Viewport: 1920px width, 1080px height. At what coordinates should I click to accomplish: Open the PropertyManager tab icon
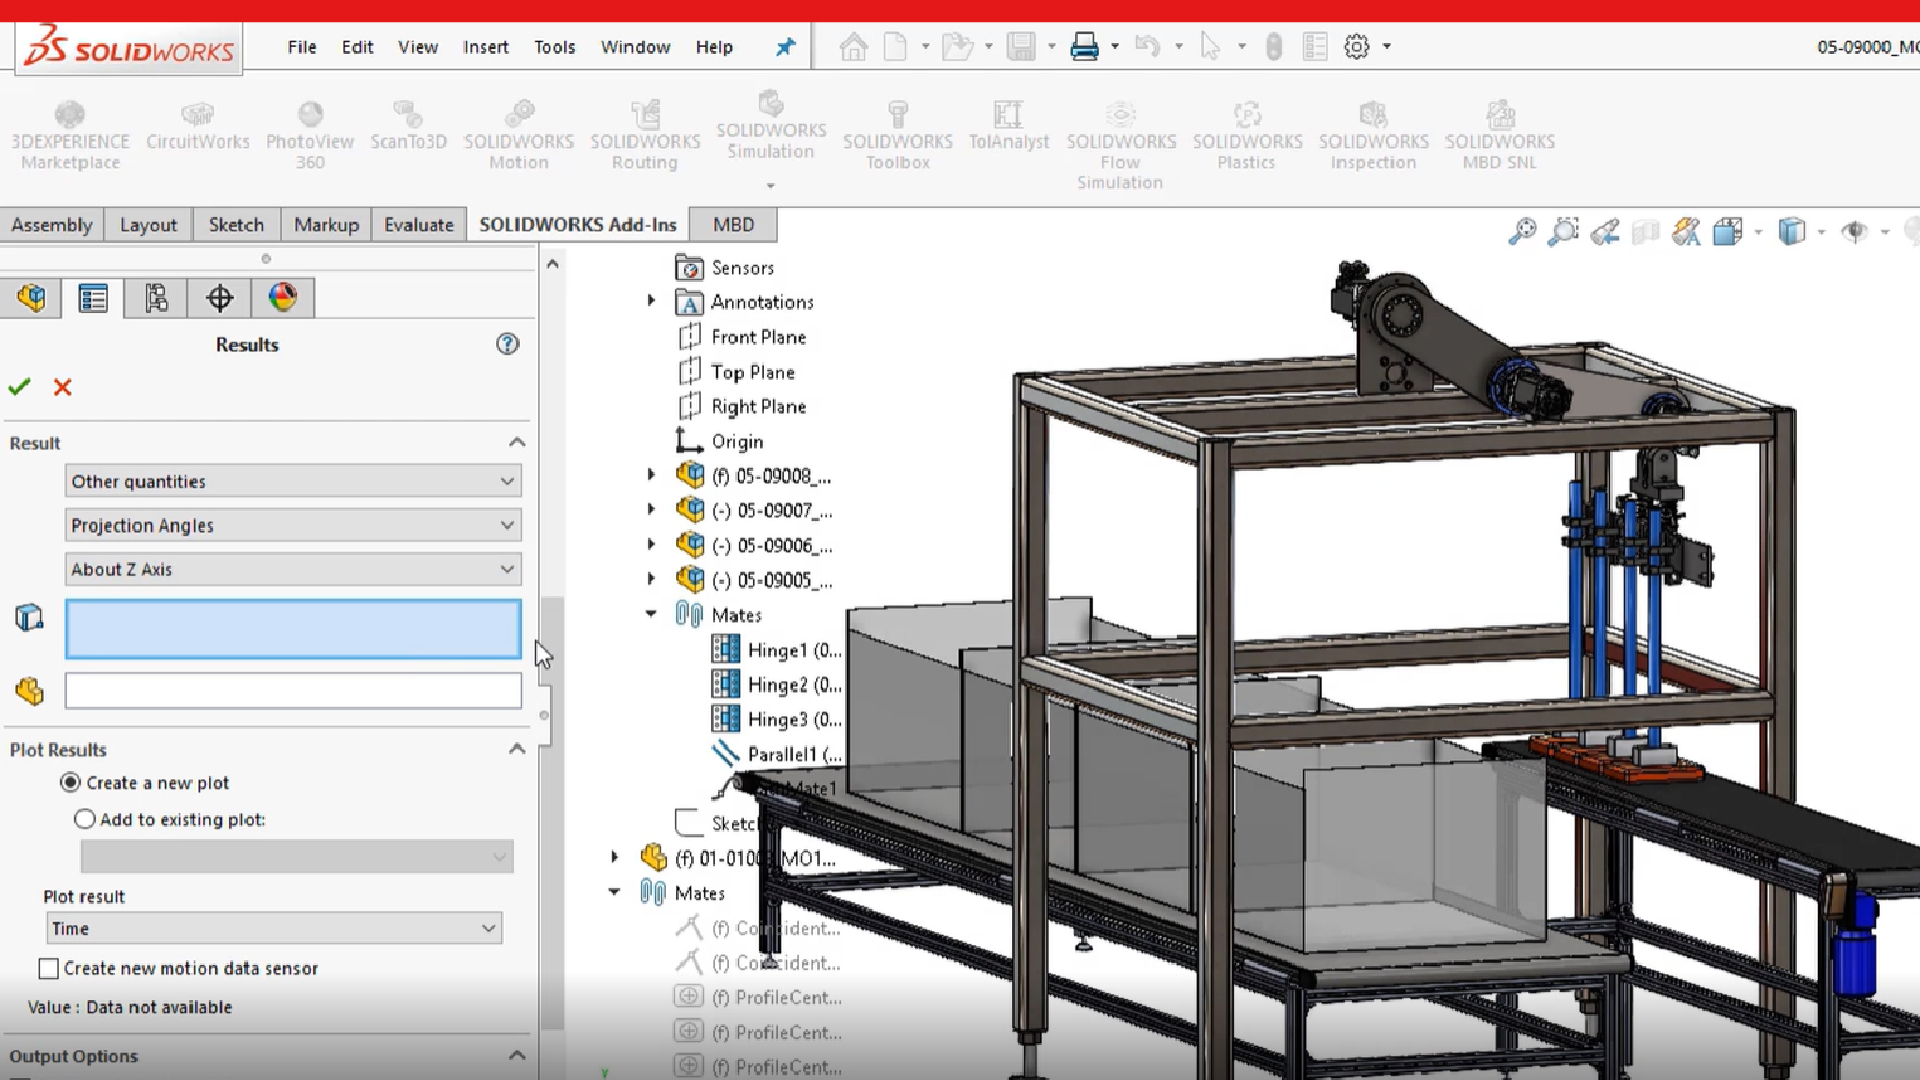[93, 298]
